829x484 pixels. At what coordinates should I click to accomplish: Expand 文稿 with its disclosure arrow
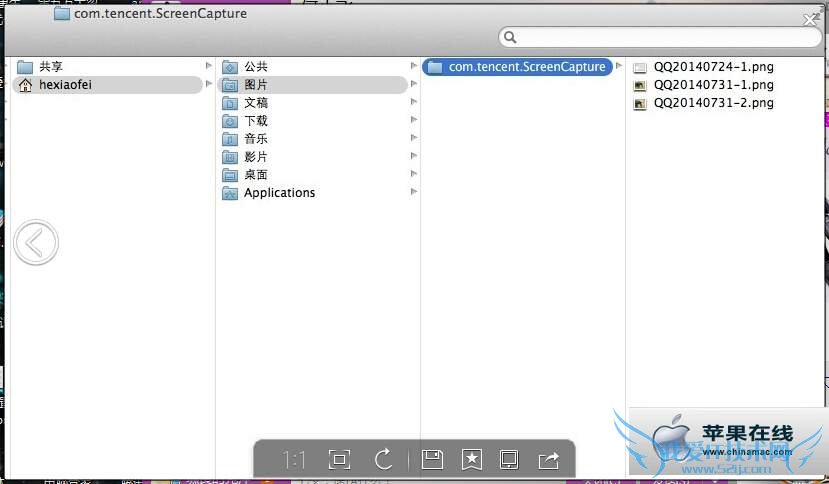point(414,102)
